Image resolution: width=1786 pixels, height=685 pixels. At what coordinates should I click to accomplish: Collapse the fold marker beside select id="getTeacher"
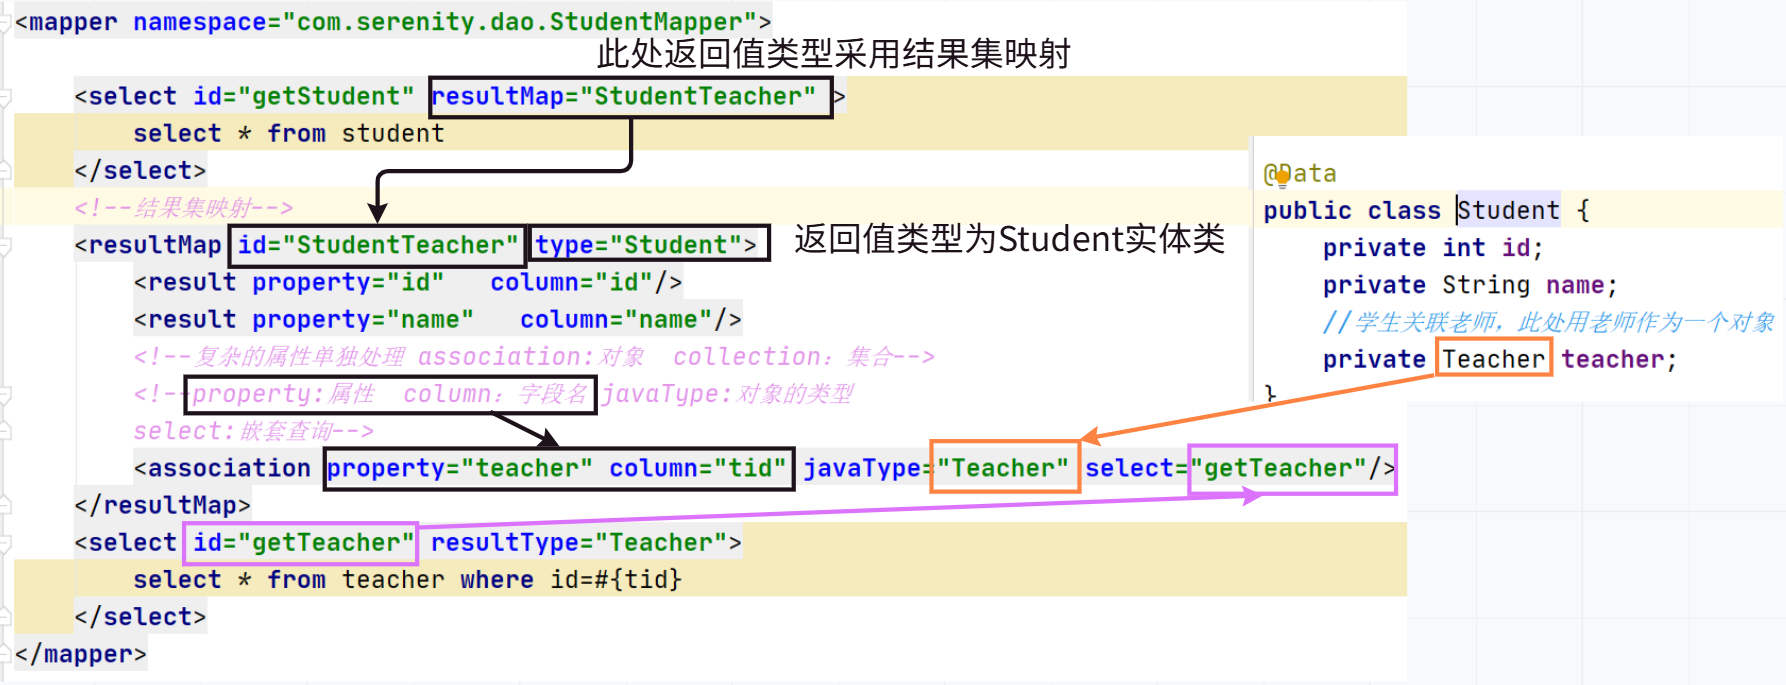5,543
